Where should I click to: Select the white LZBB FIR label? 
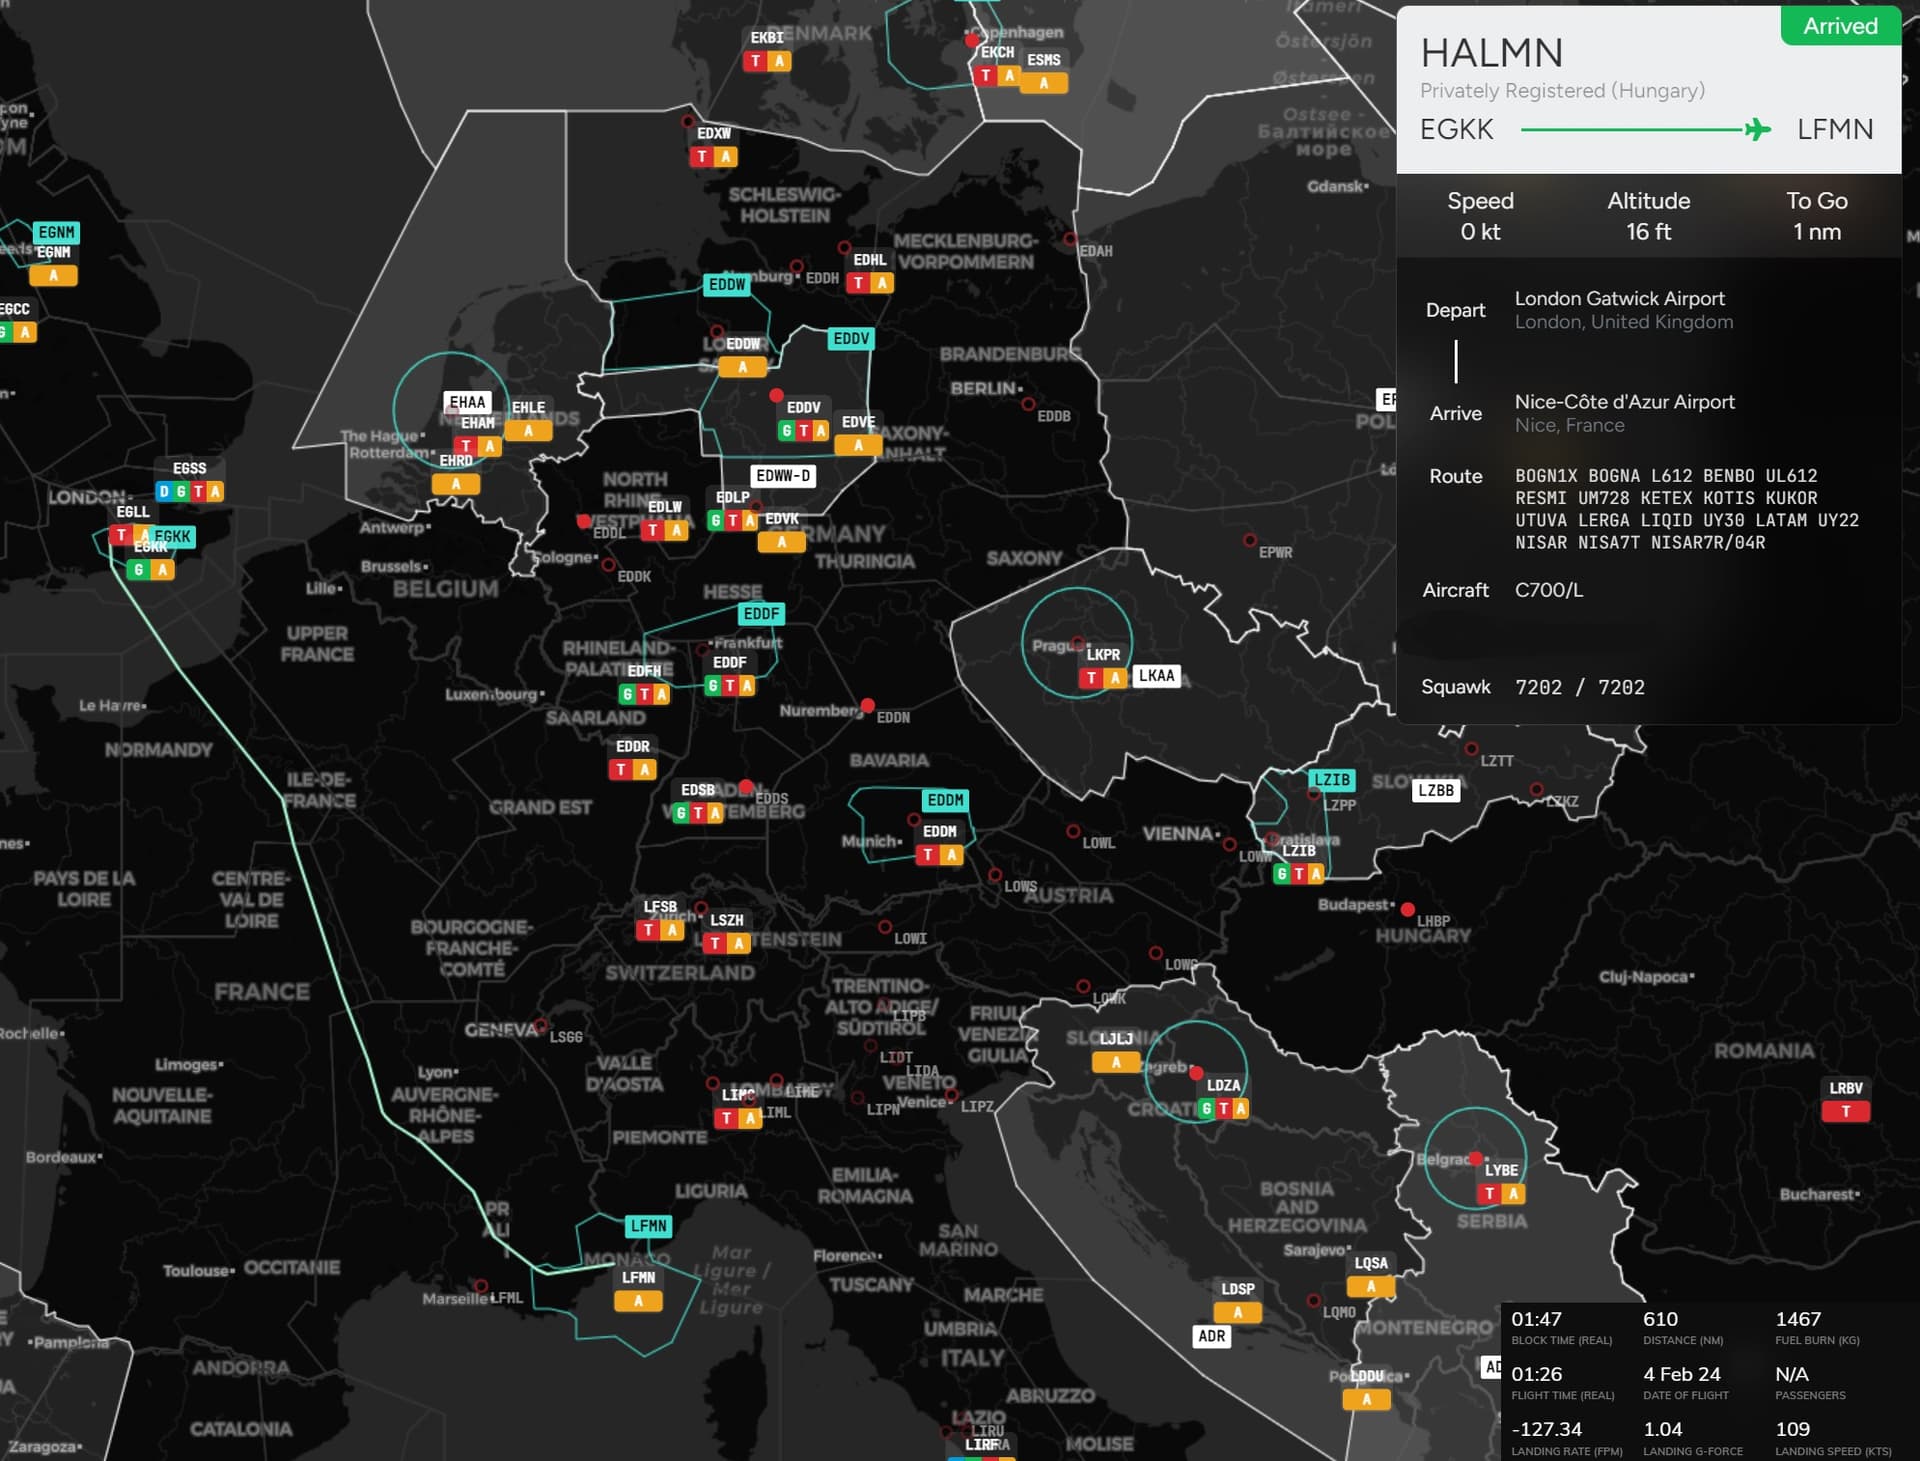pos(1436,790)
